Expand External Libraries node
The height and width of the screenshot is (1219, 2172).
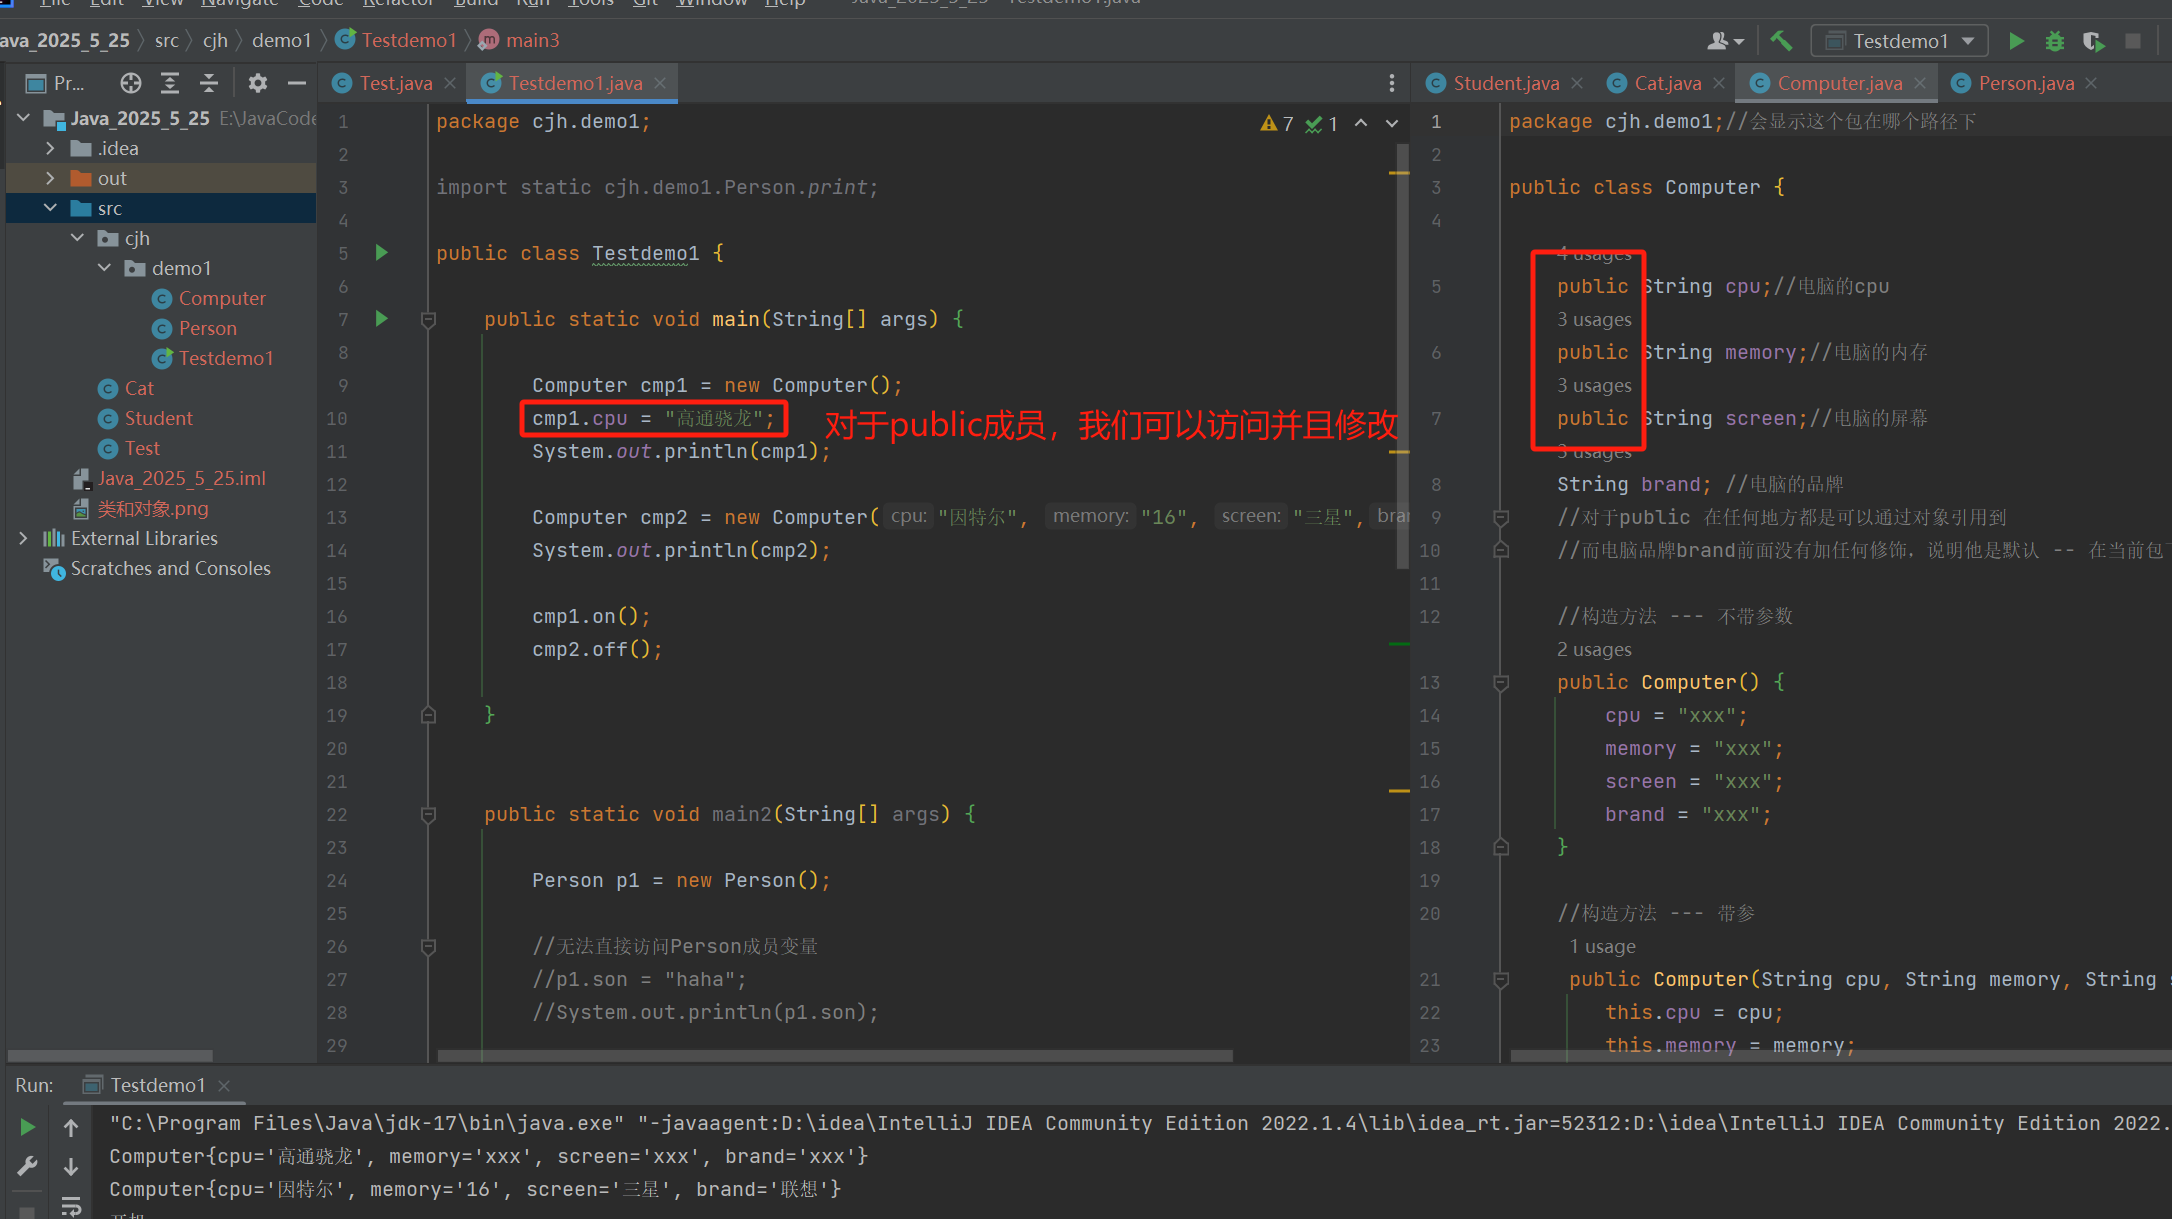(x=23, y=538)
